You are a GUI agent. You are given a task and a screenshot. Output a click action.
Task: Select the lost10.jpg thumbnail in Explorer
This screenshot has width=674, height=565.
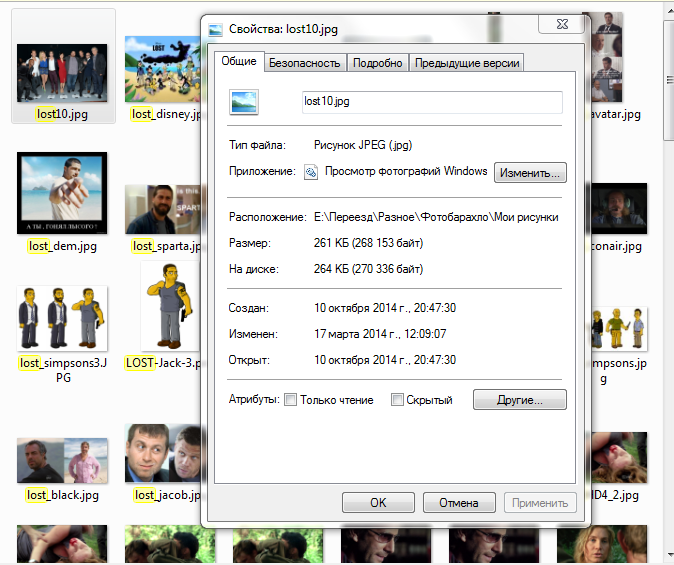click(62, 73)
